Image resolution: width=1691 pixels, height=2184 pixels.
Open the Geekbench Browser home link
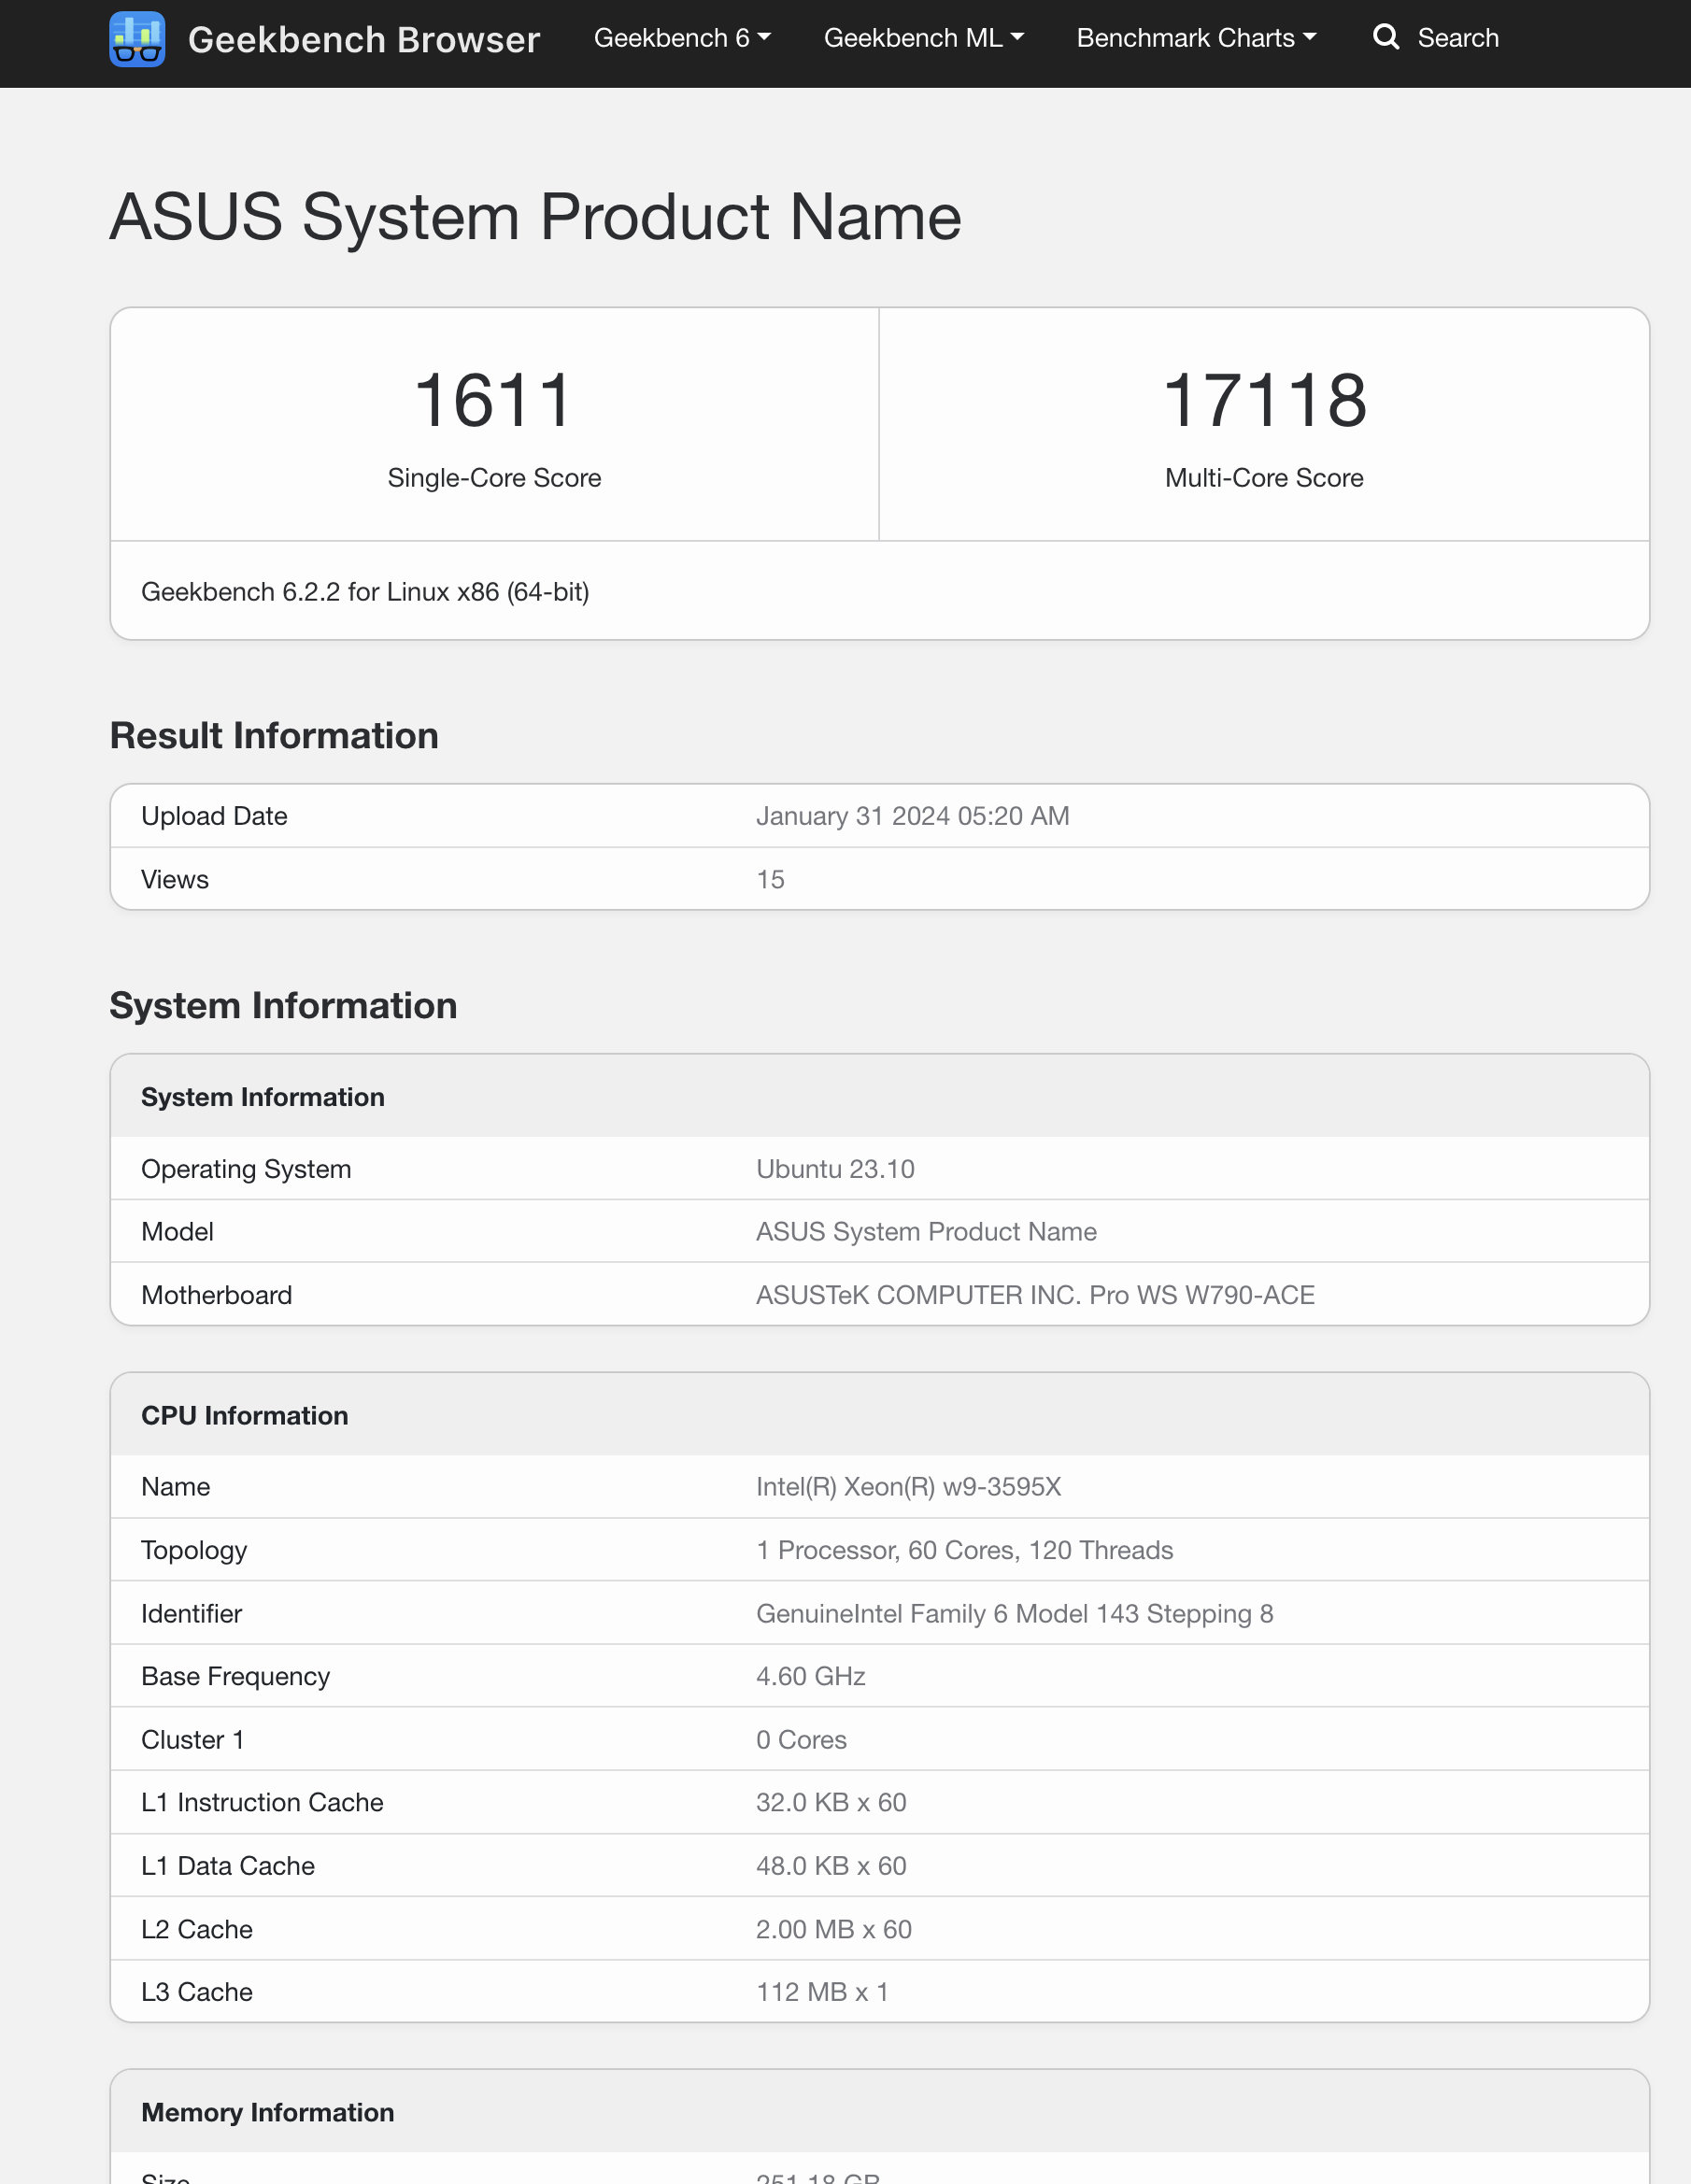coord(364,39)
